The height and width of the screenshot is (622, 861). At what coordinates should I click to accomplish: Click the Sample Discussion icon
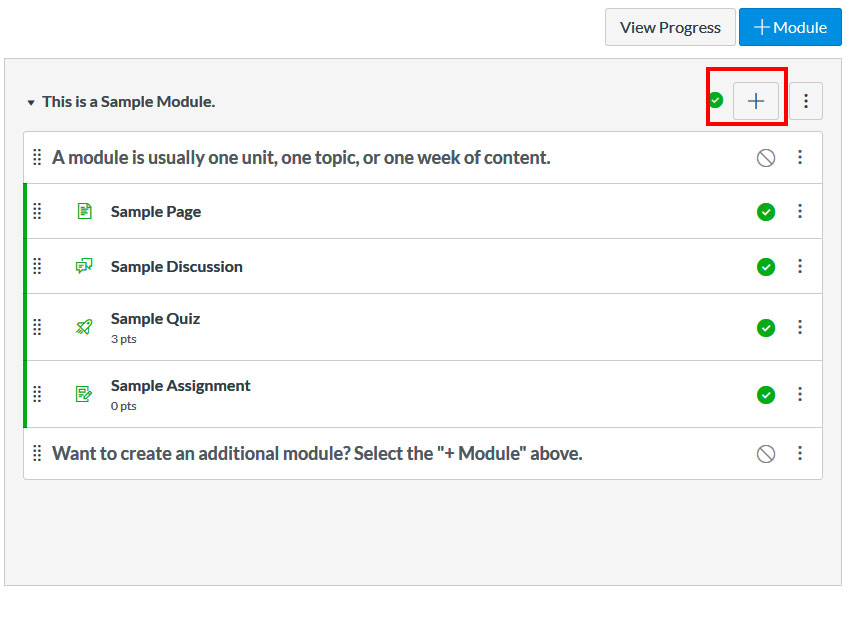84,266
